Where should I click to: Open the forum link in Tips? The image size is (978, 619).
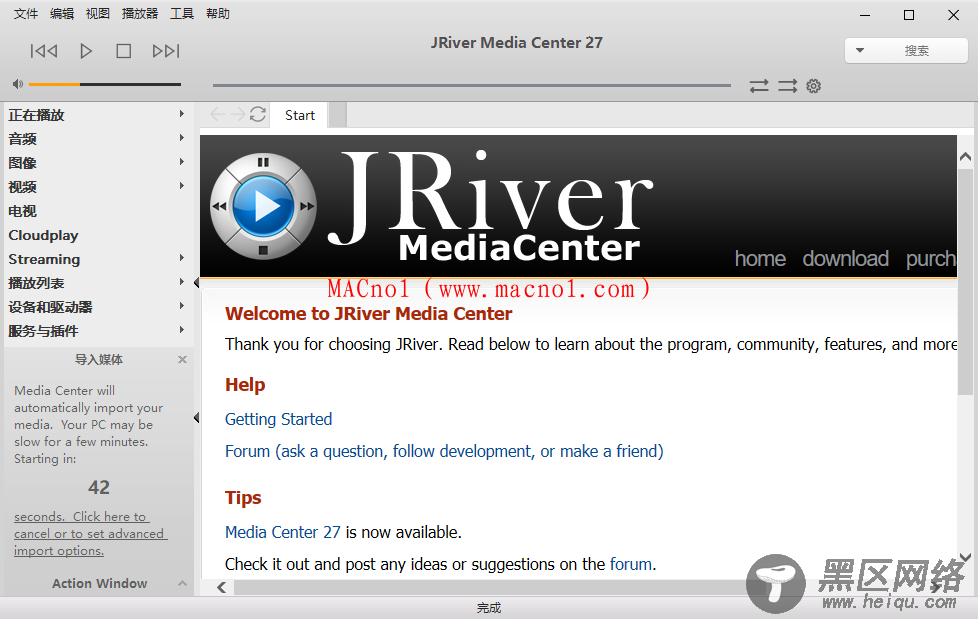631,564
